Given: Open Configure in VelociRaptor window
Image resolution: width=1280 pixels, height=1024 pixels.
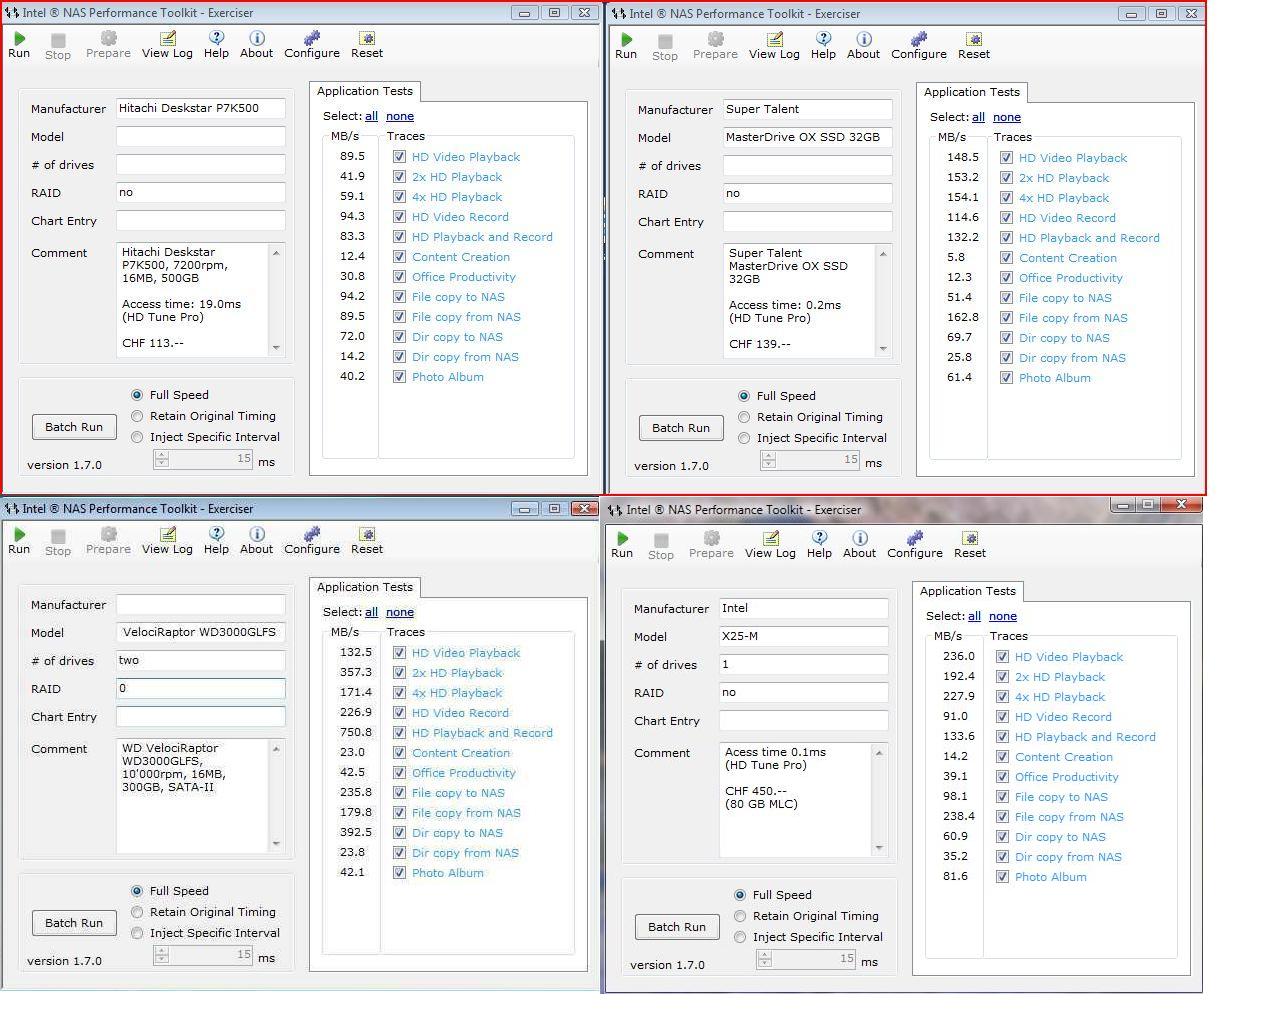Looking at the screenshot, I should click(312, 540).
